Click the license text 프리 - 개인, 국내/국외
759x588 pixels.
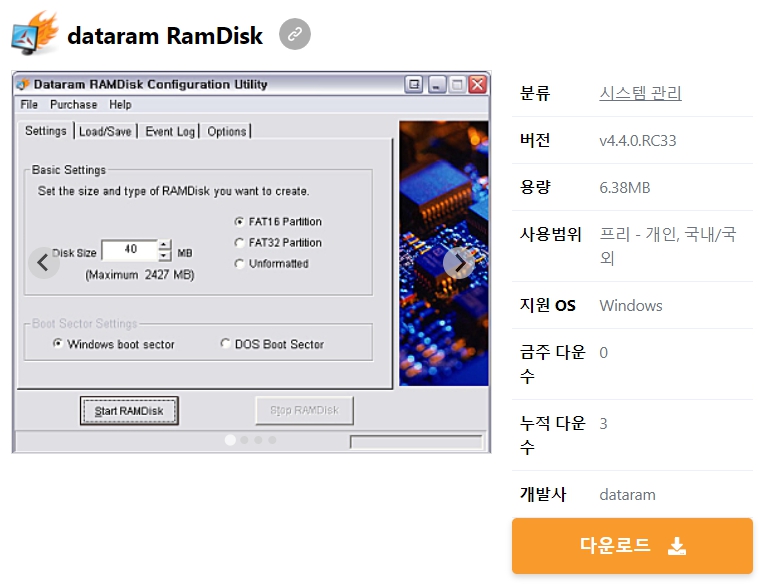668,246
